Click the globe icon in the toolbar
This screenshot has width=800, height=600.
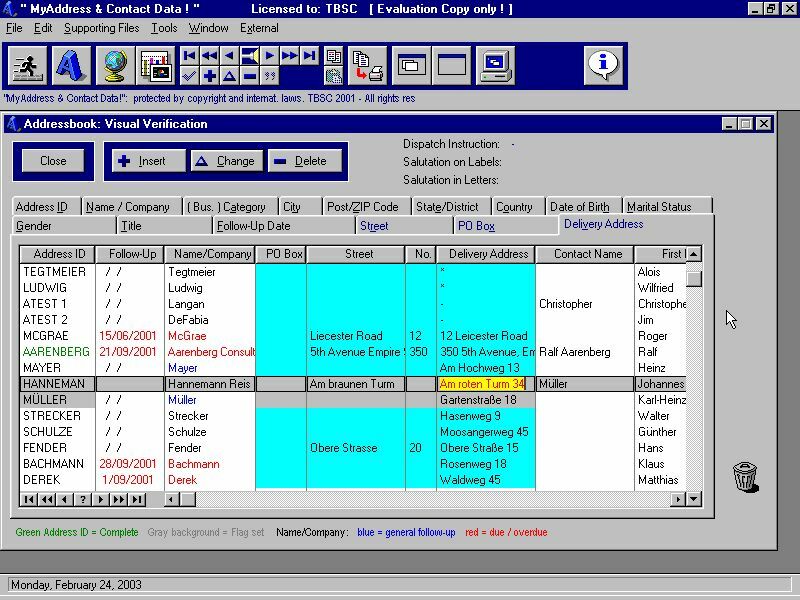115,65
